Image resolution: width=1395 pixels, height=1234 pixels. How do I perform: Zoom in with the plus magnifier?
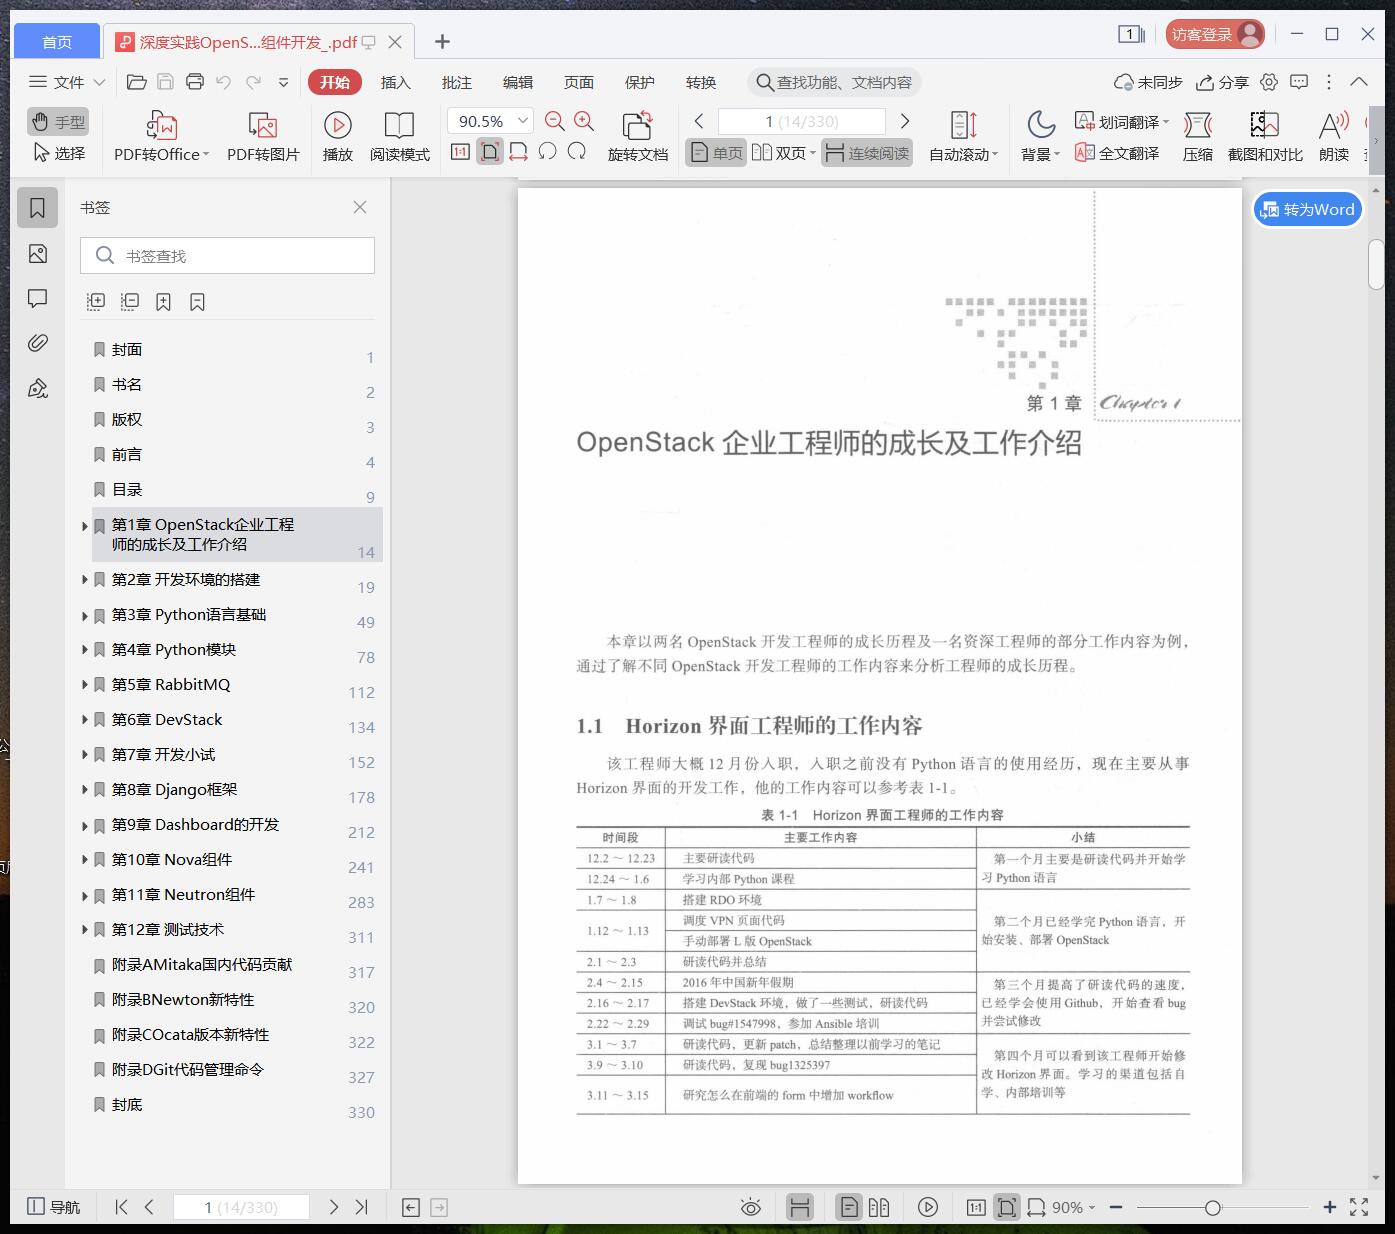(x=584, y=121)
